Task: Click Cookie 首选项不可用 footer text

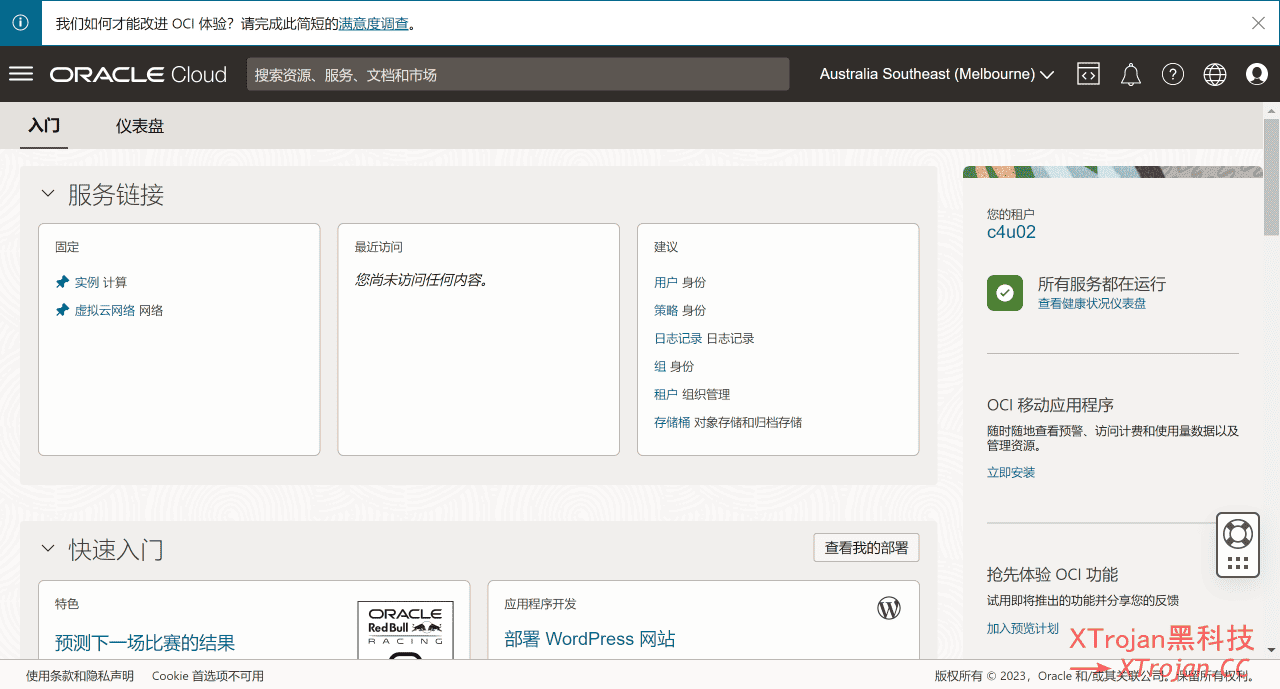Action: (x=208, y=676)
